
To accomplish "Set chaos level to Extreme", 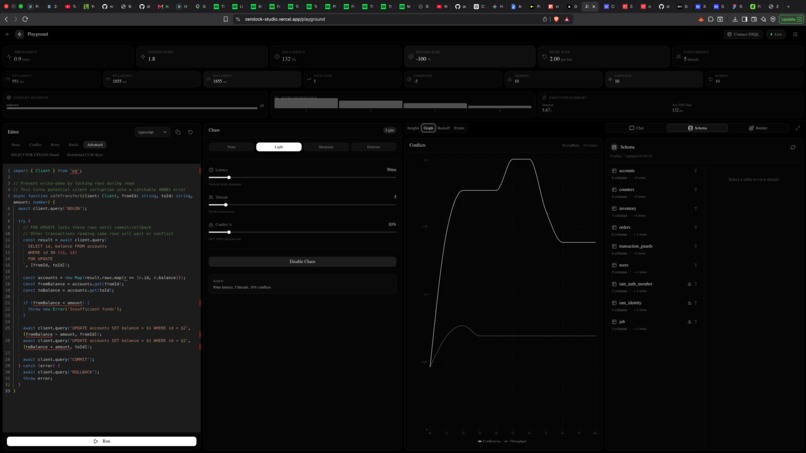I will [373, 147].
